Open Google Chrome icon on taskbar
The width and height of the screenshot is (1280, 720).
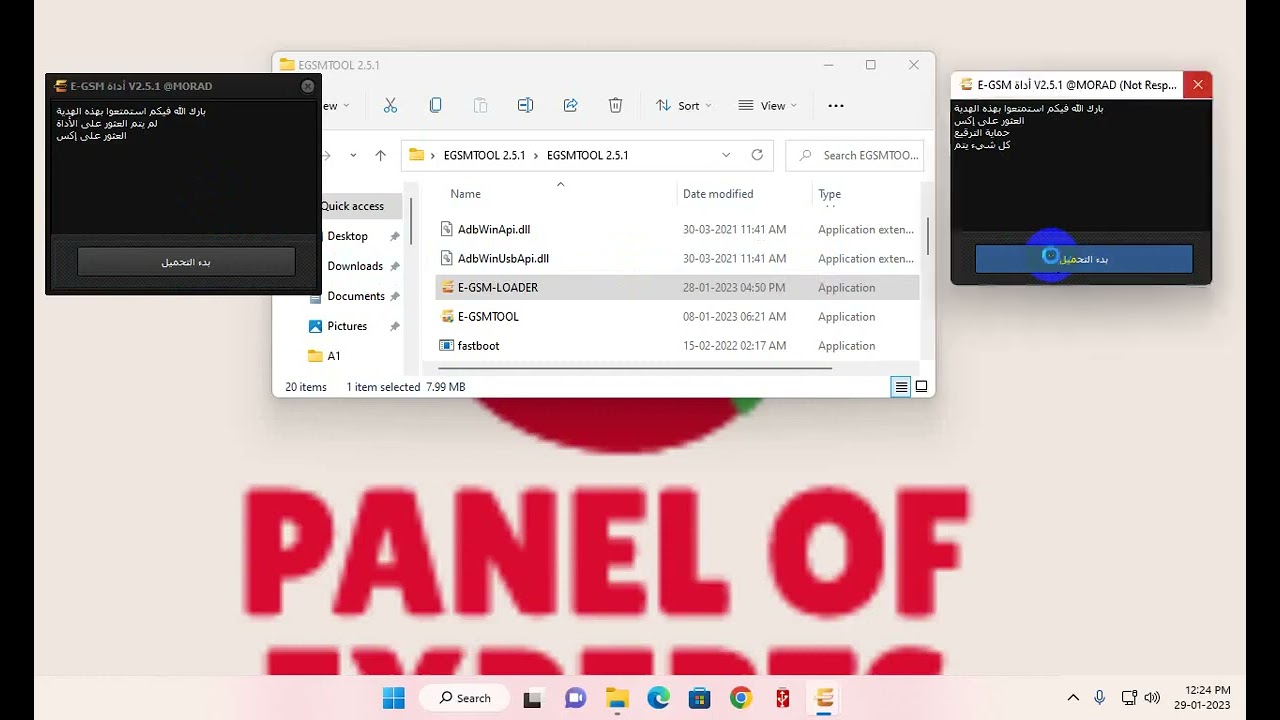click(741, 698)
